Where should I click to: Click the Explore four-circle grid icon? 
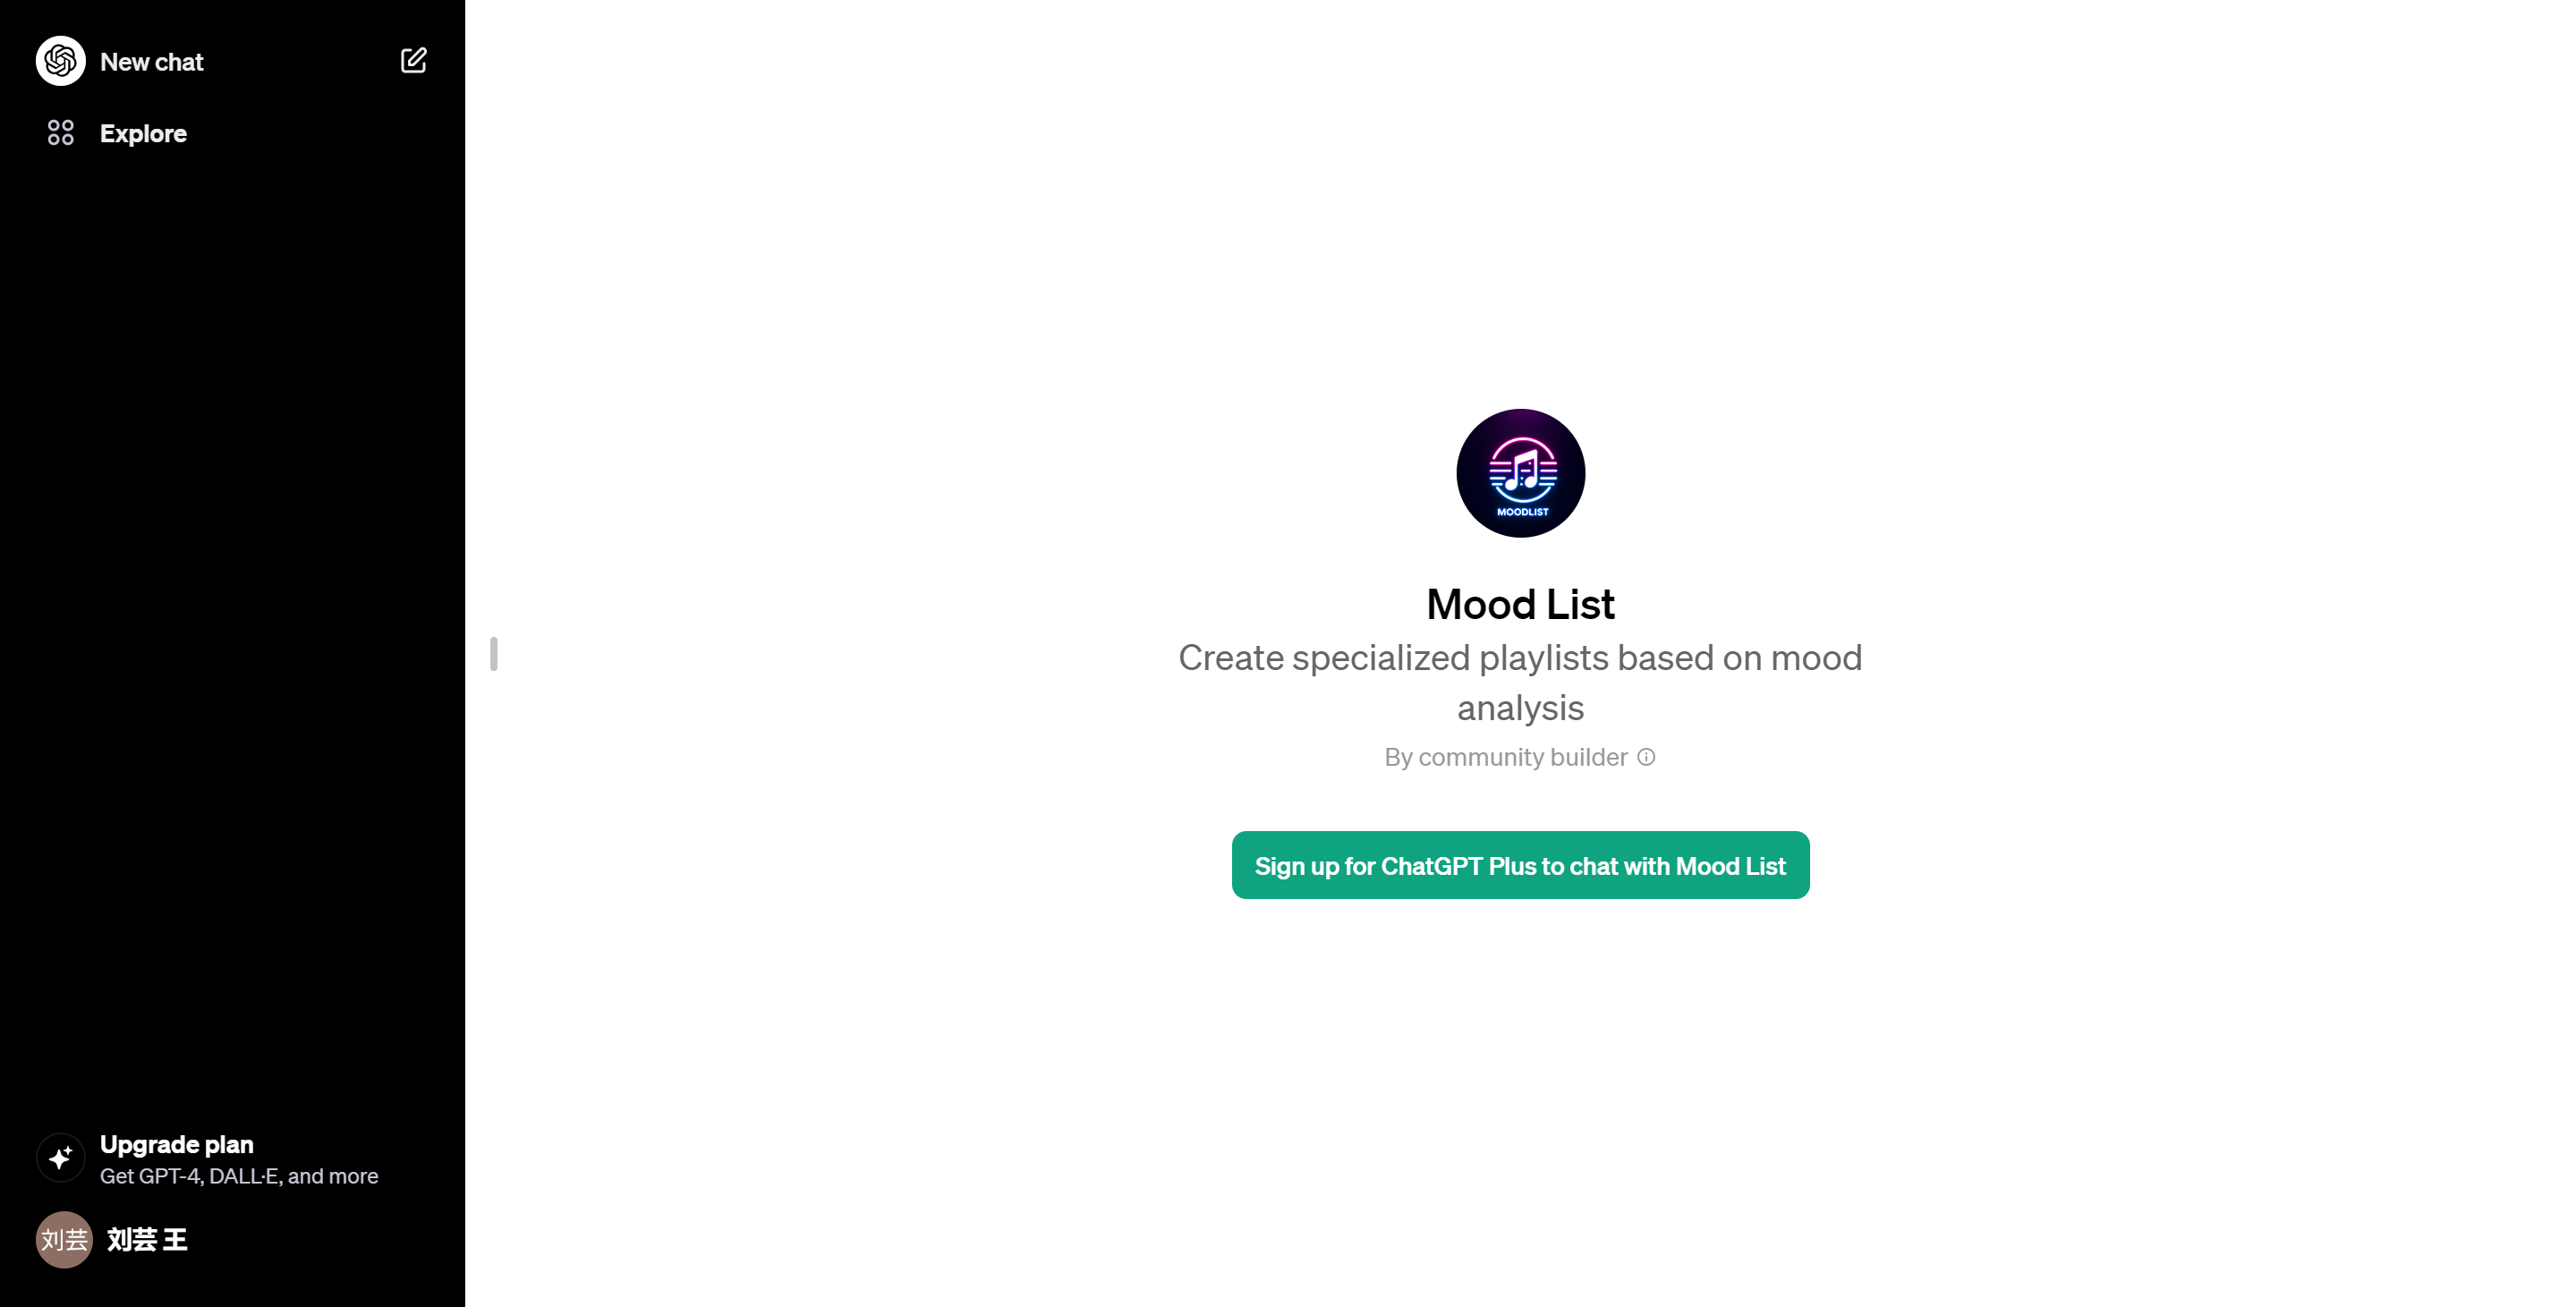pos(60,133)
